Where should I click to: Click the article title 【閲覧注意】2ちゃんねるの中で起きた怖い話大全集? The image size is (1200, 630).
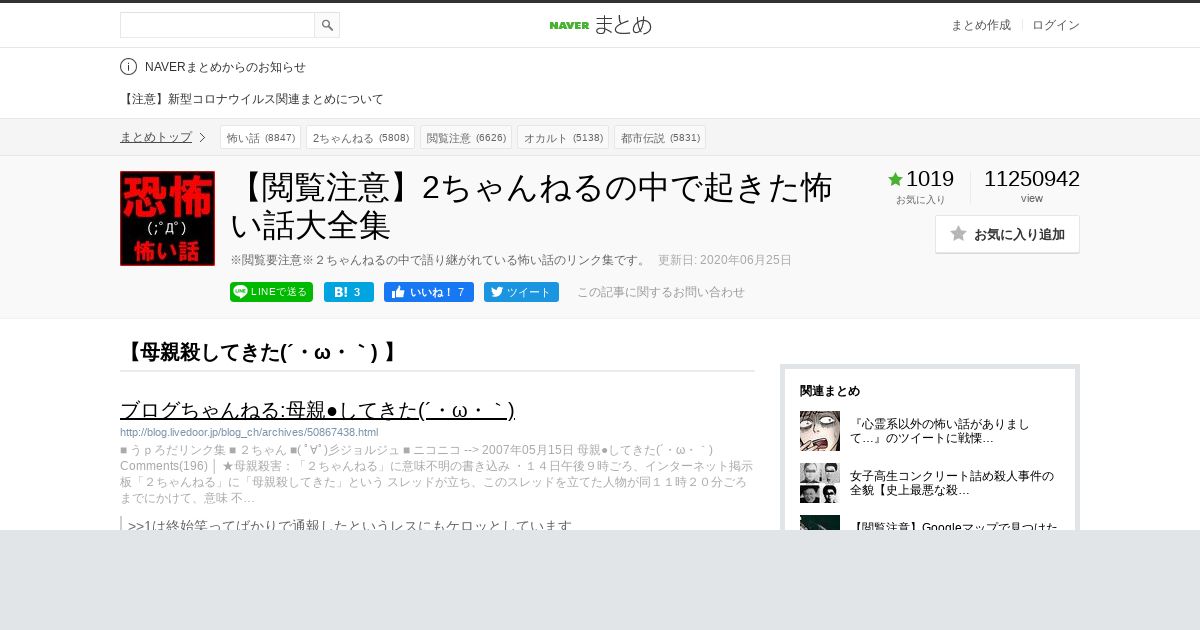(x=531, y=206)
